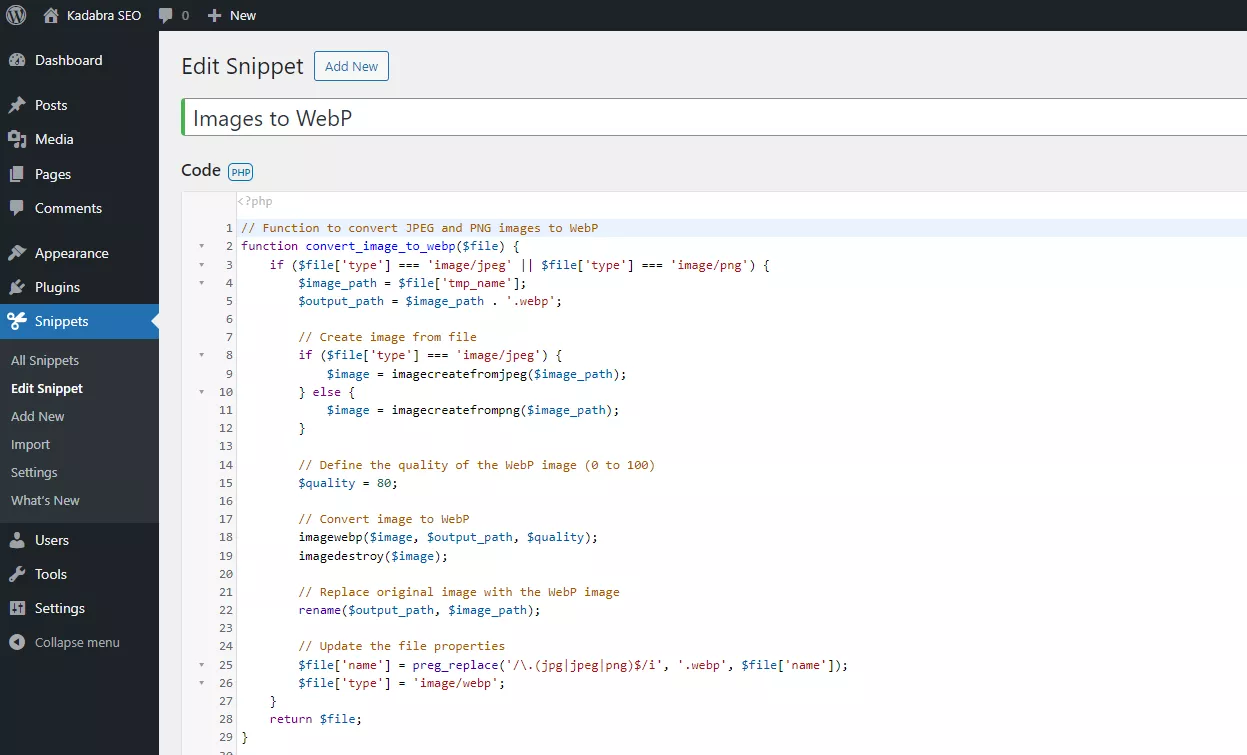Click the Appearance paintbrush icon
The width and height of the screenshot is (1247, 755).
point(17,253)
